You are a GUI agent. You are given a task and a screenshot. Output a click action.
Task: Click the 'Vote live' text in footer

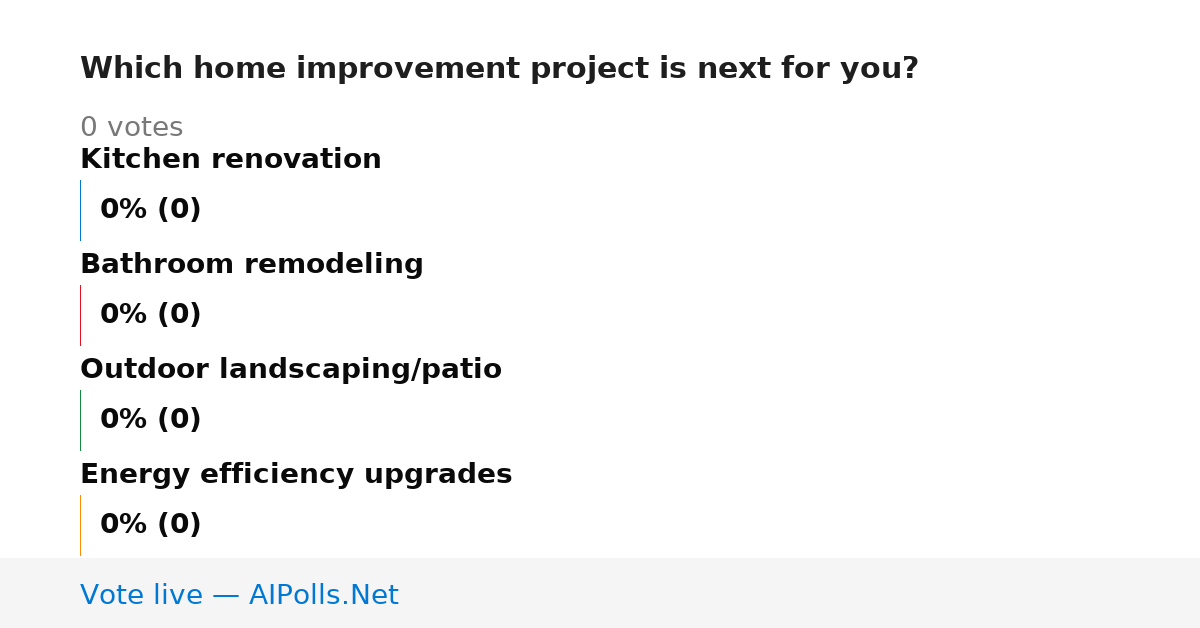coord(141,595)
